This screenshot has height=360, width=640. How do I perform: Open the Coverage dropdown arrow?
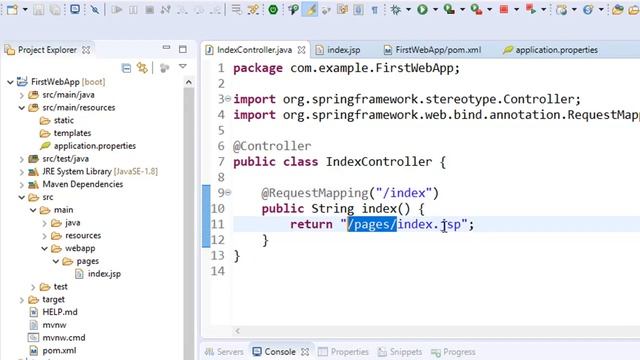(x=462, y=9)
